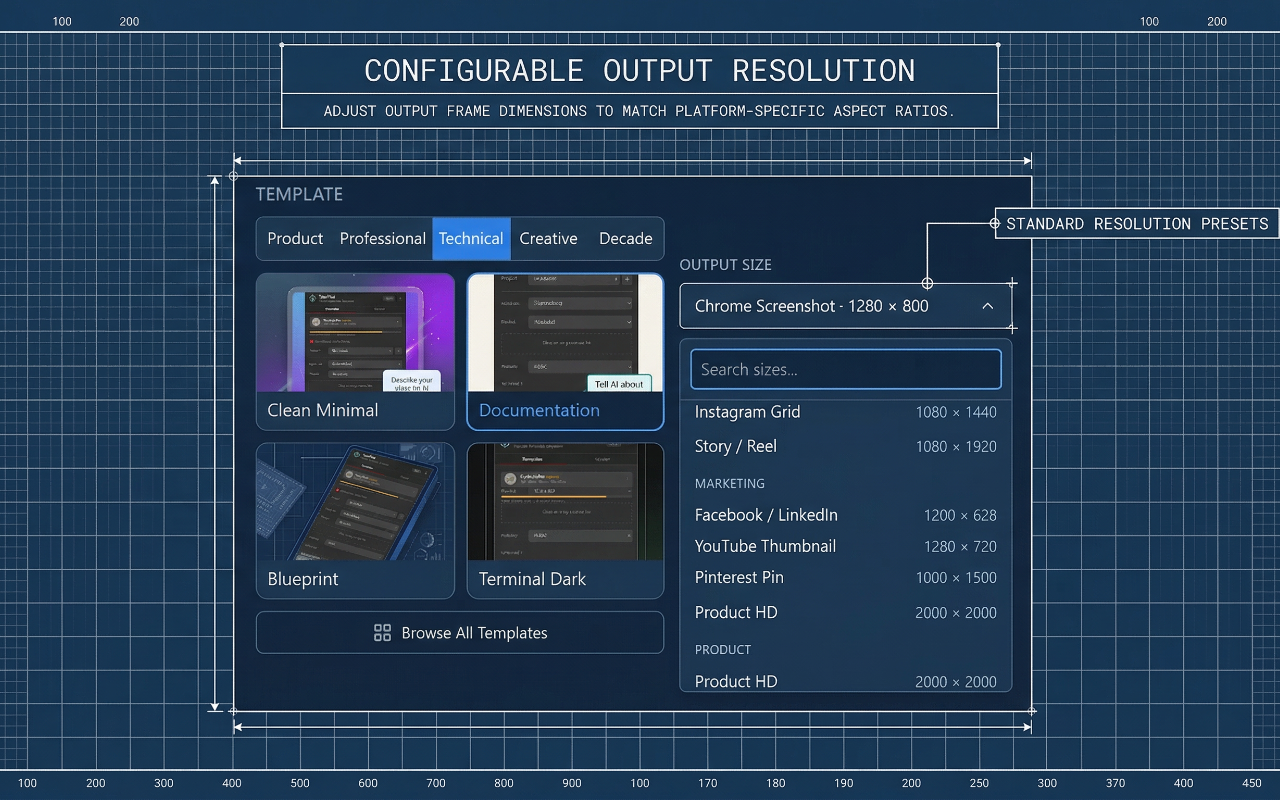1280x800 pixels.
Task: Choose the Blueprint template
Action: (355, 520)
